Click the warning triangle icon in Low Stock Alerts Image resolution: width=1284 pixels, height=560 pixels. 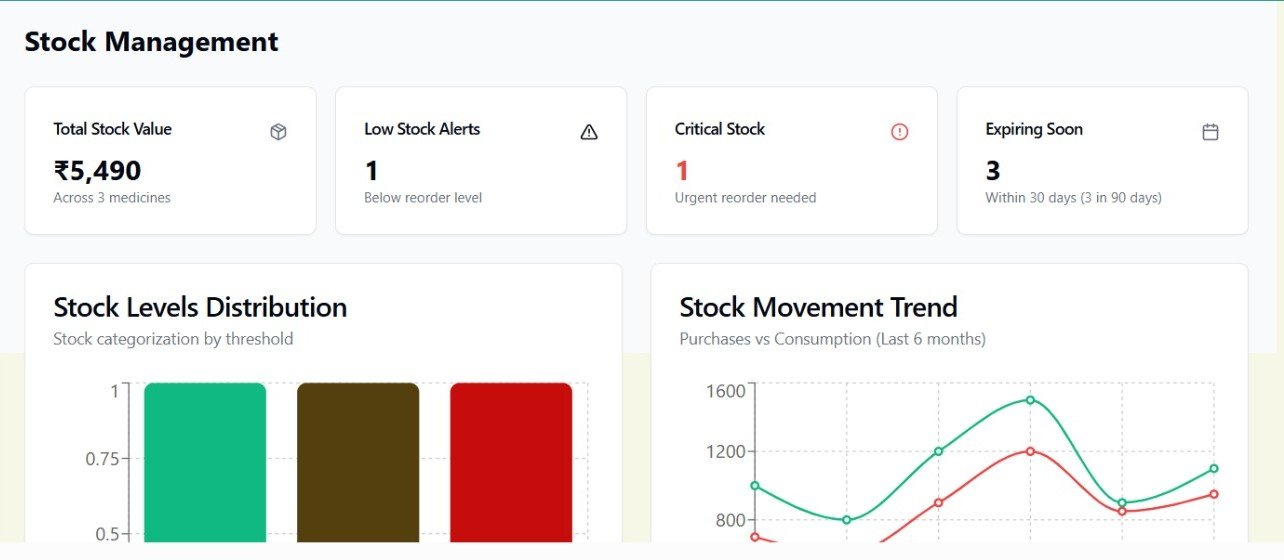click(589, 132)
